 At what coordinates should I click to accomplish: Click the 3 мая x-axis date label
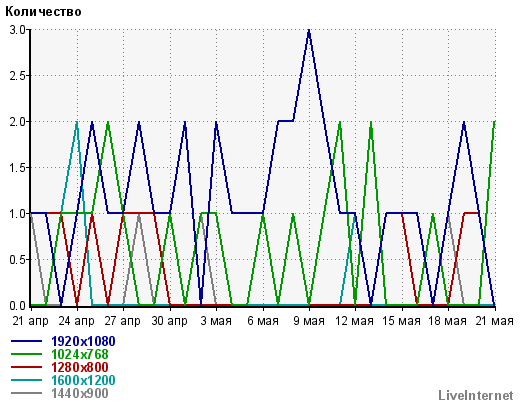tap(216, 321)
